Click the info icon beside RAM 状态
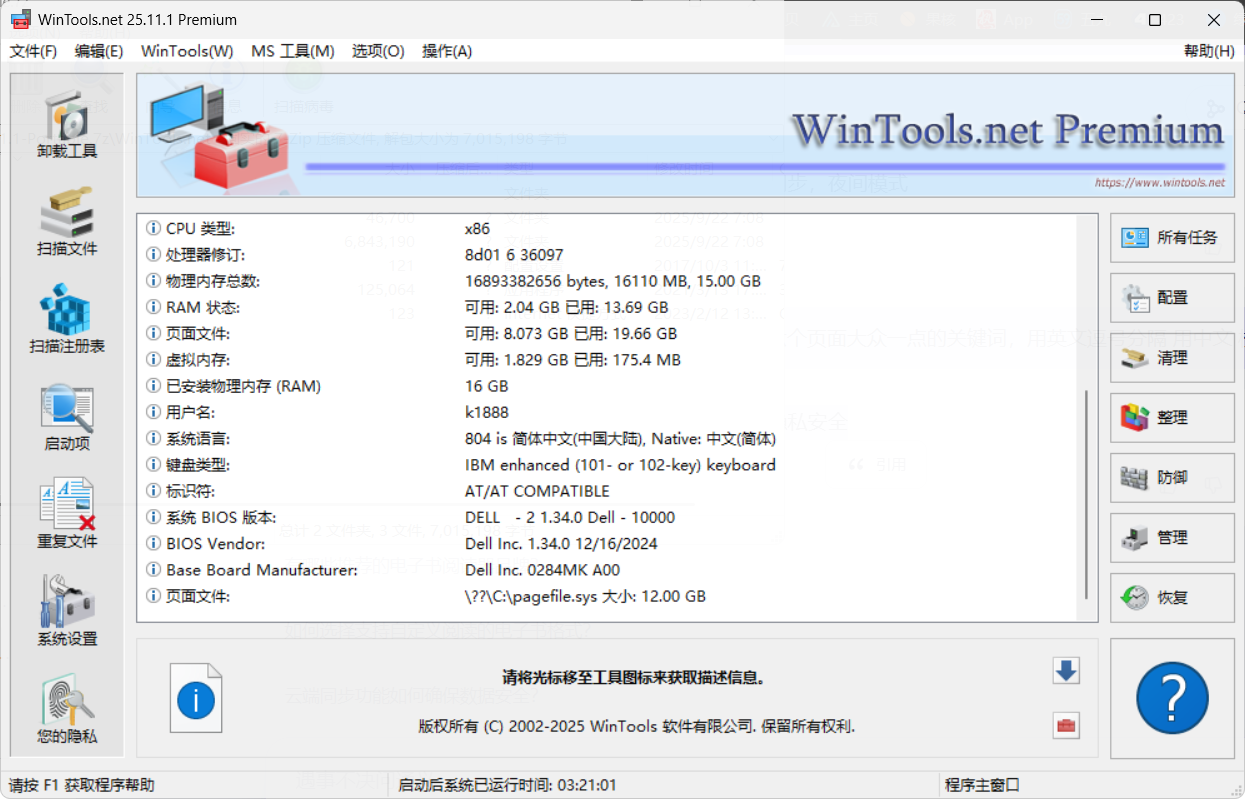1245x799 pixels. tap(153, 307)
